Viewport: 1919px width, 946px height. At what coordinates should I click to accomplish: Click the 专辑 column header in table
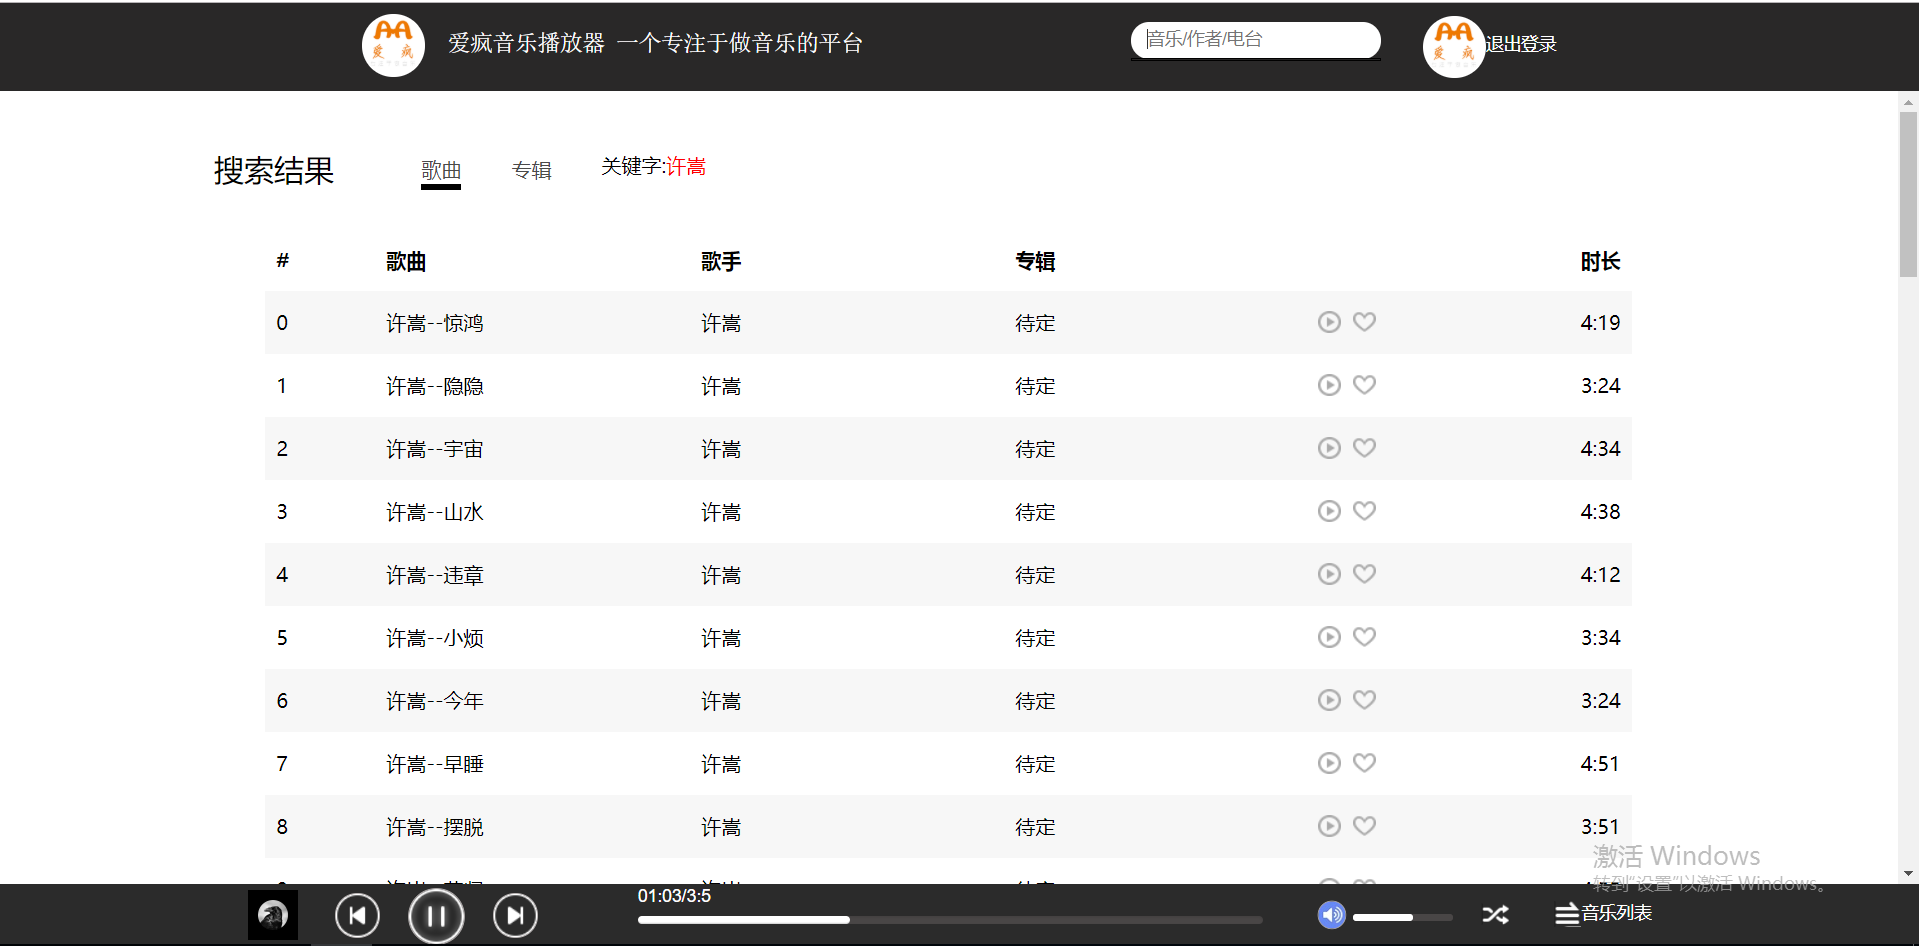tap(1035, 261)
